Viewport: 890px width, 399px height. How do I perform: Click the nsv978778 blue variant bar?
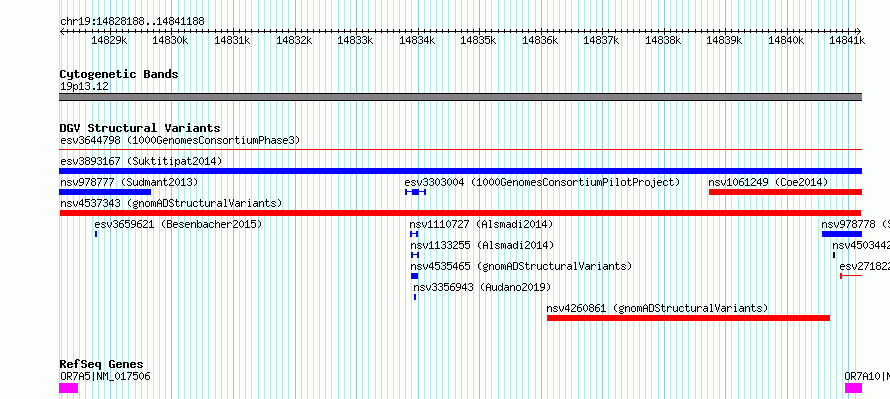[842, 234]
